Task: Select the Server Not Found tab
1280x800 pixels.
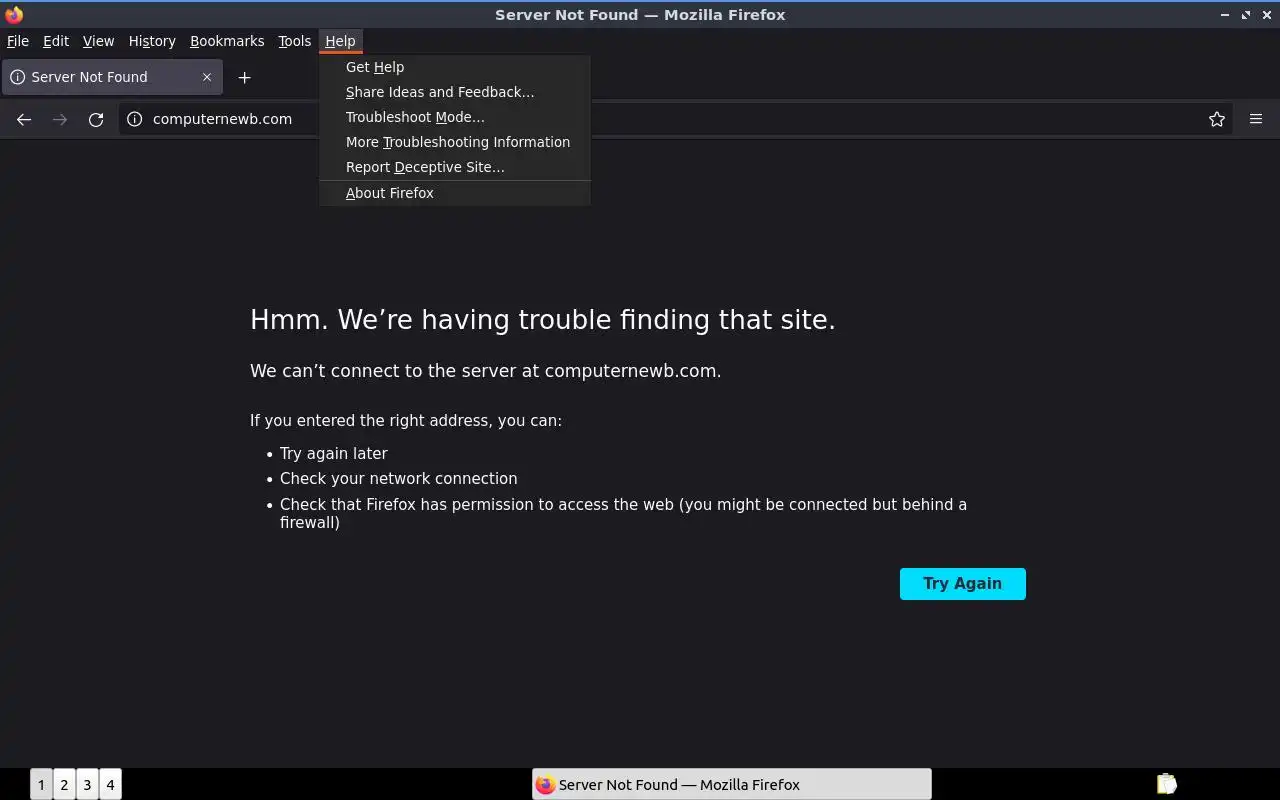Action: click(112, 77)
